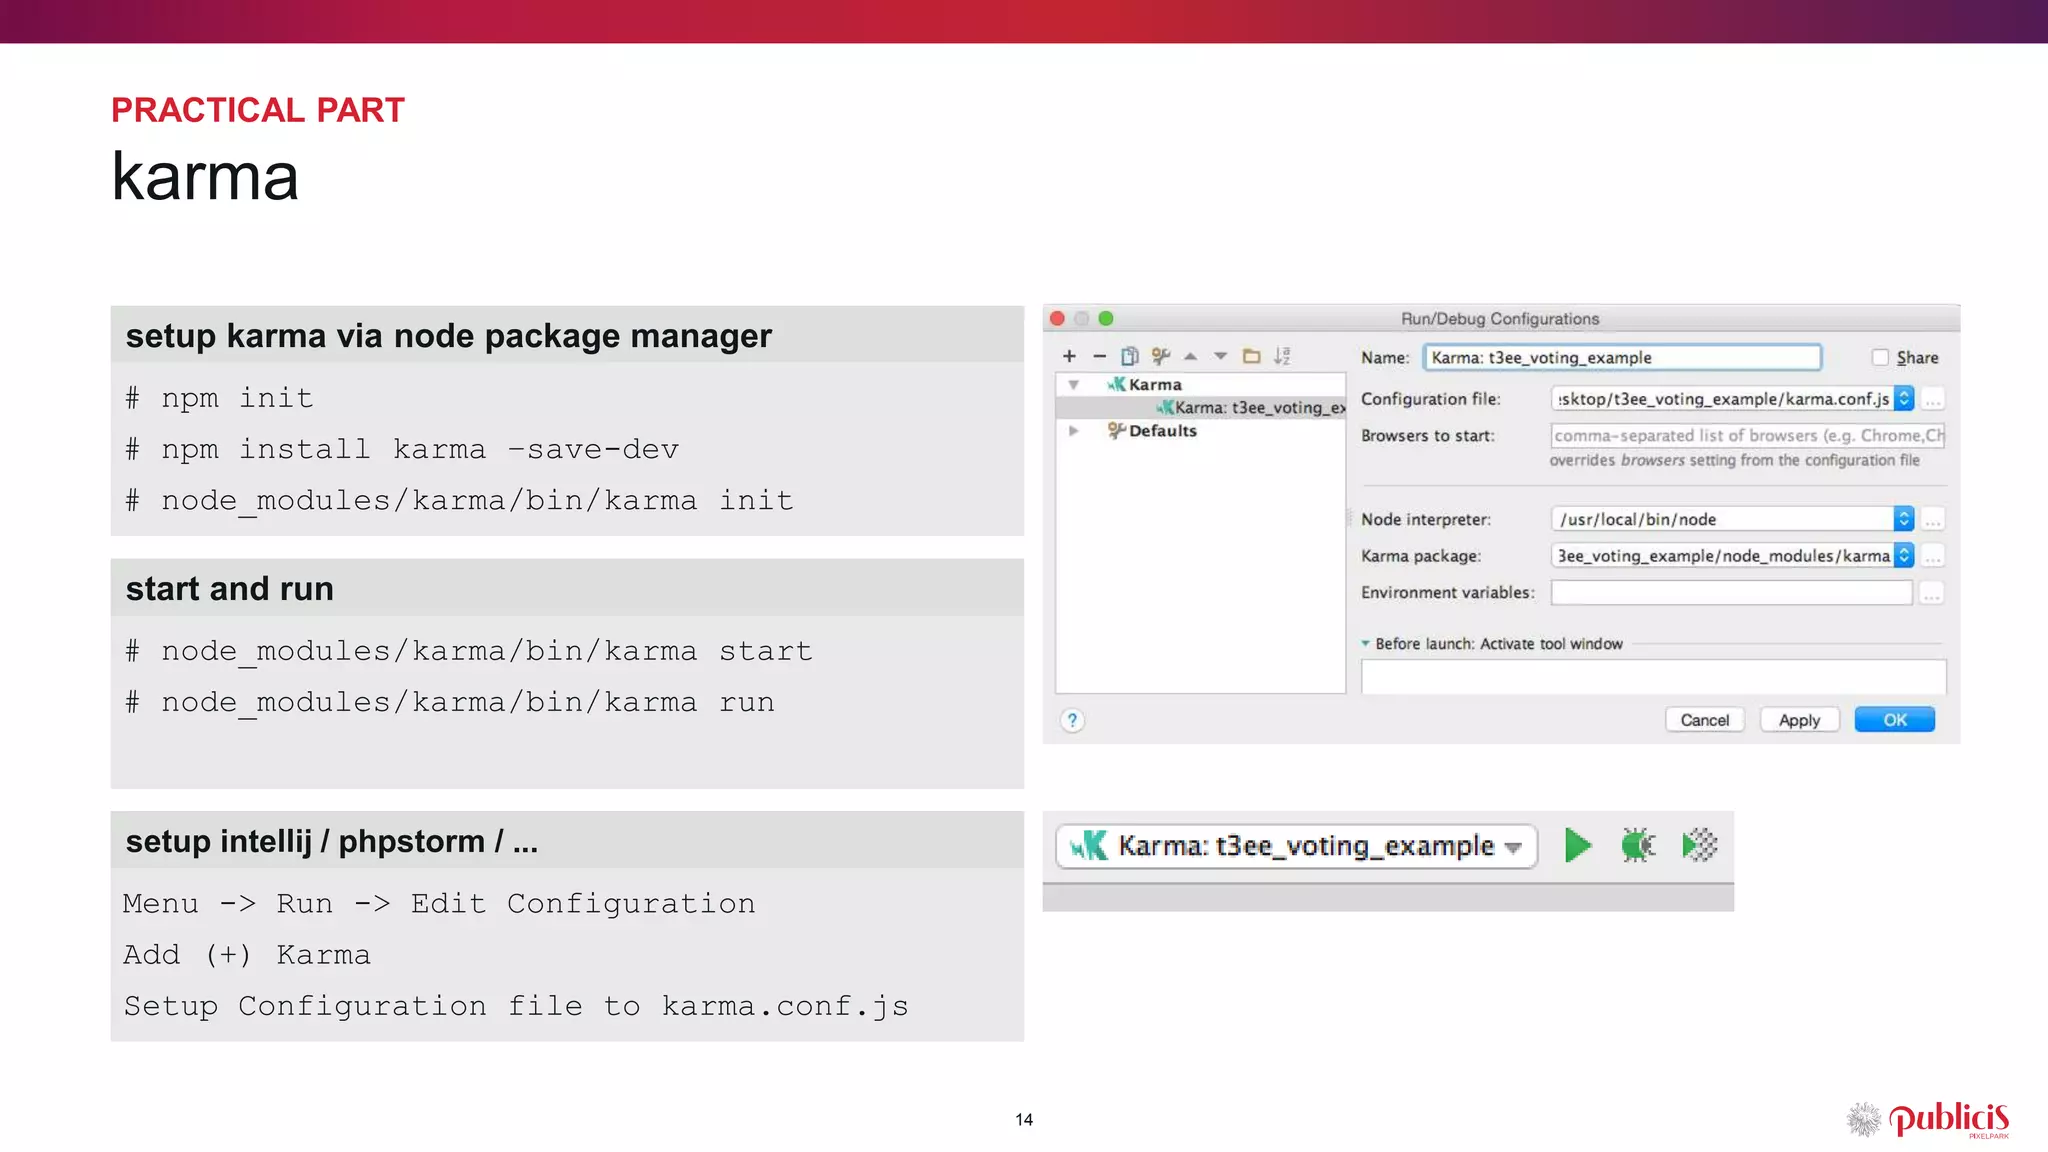Screen dimensions: 2048x1152
Task: Select the Defaults tree item
Action: [1162, 431]
